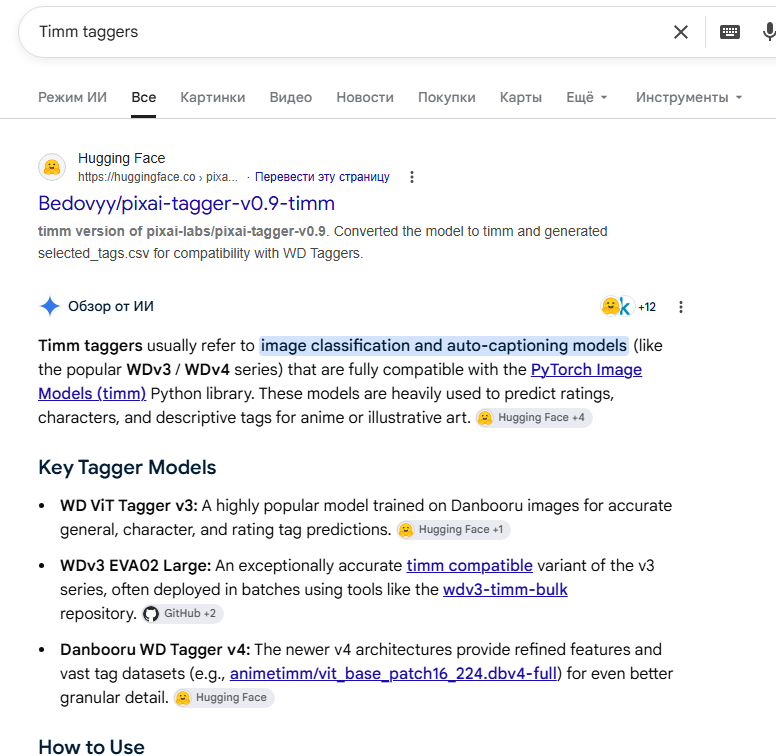Select the Все tab
The height and width of the screenshot is (756, 776).
[144, 97]
